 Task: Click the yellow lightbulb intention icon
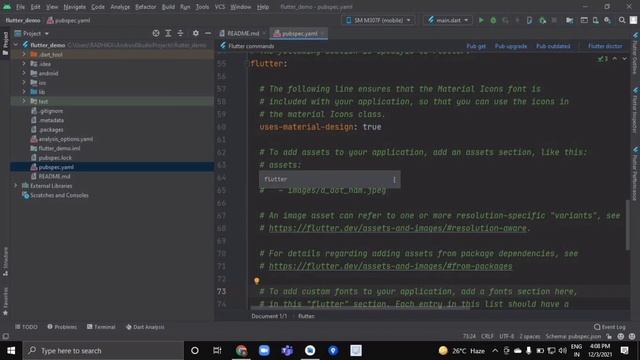[257, 281]
